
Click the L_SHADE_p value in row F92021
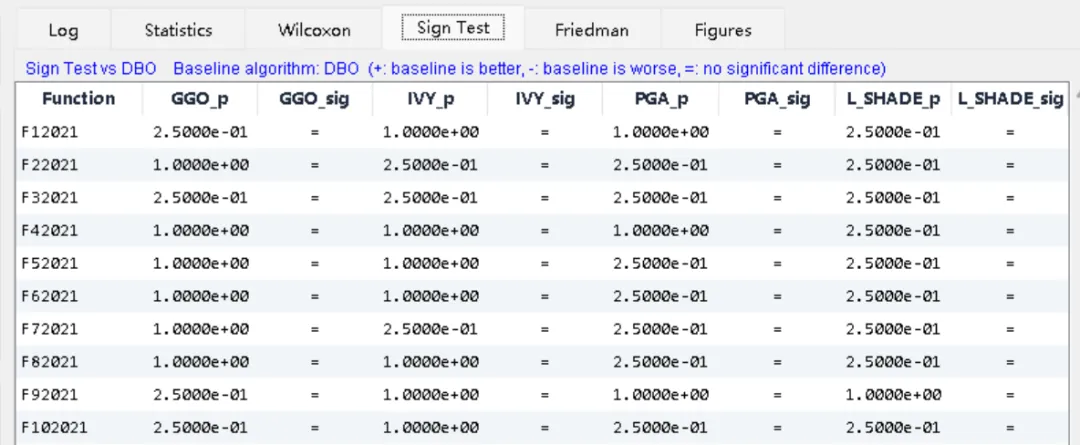[x=893, y=395]
